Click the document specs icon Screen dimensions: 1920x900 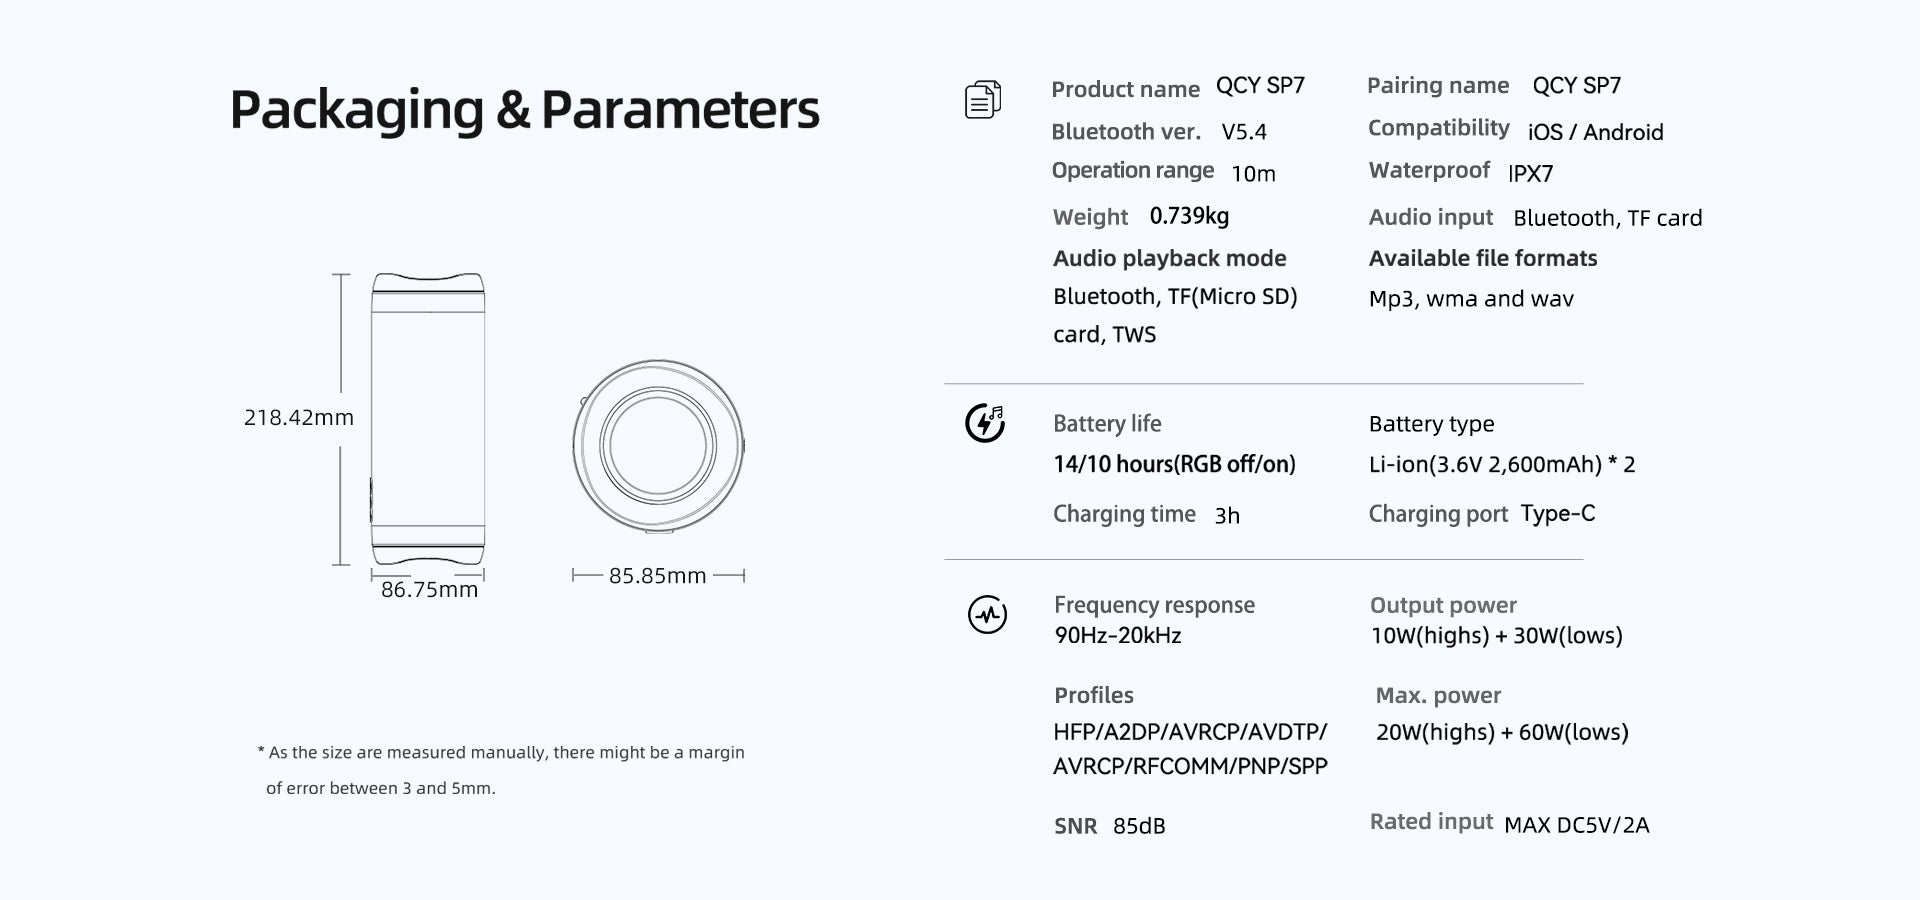click(982, 100)
